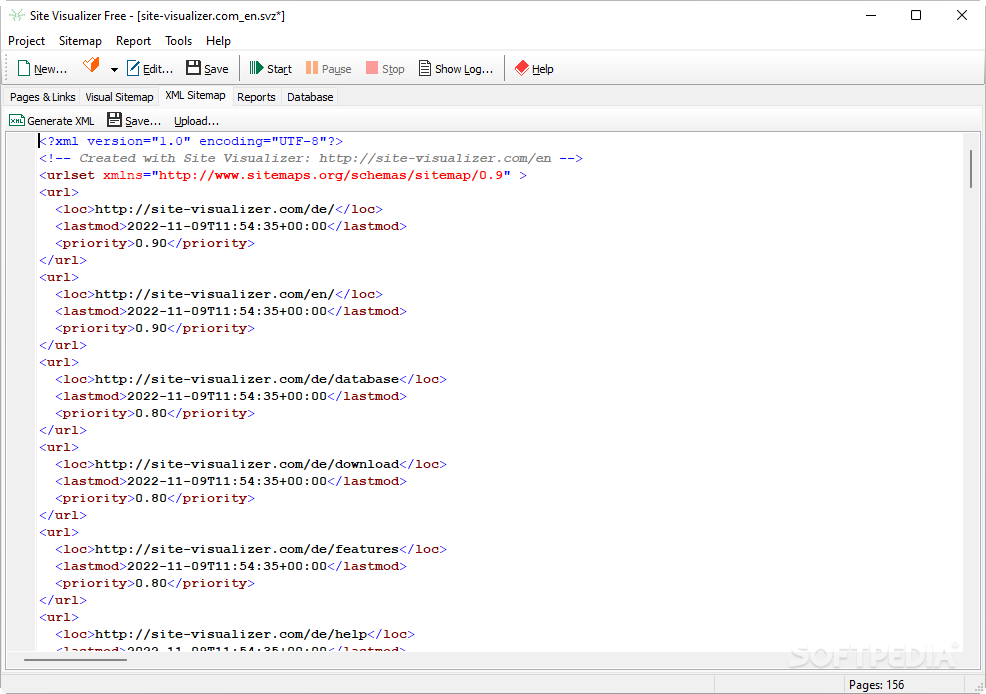Click the orange Open project icon
The width and height of the screenshot is (986, 694).
pyautogui.click(x=92, y=64)
